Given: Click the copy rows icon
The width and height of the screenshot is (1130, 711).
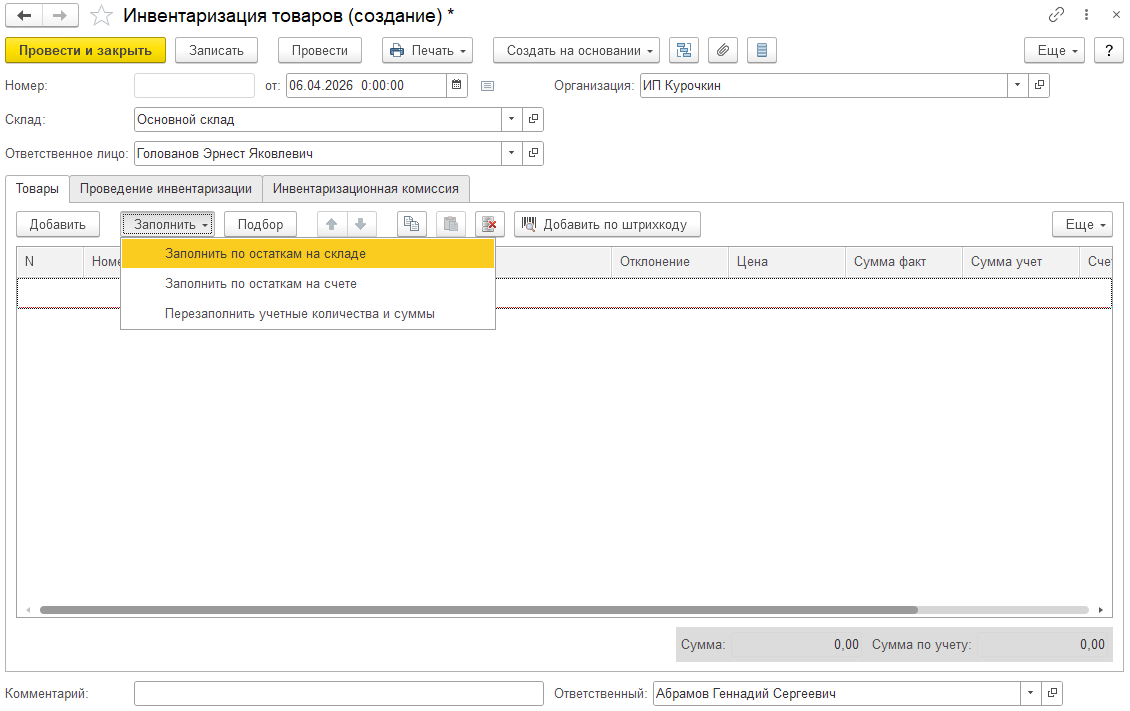Looking at the screenshot, I should pos(411,224).
